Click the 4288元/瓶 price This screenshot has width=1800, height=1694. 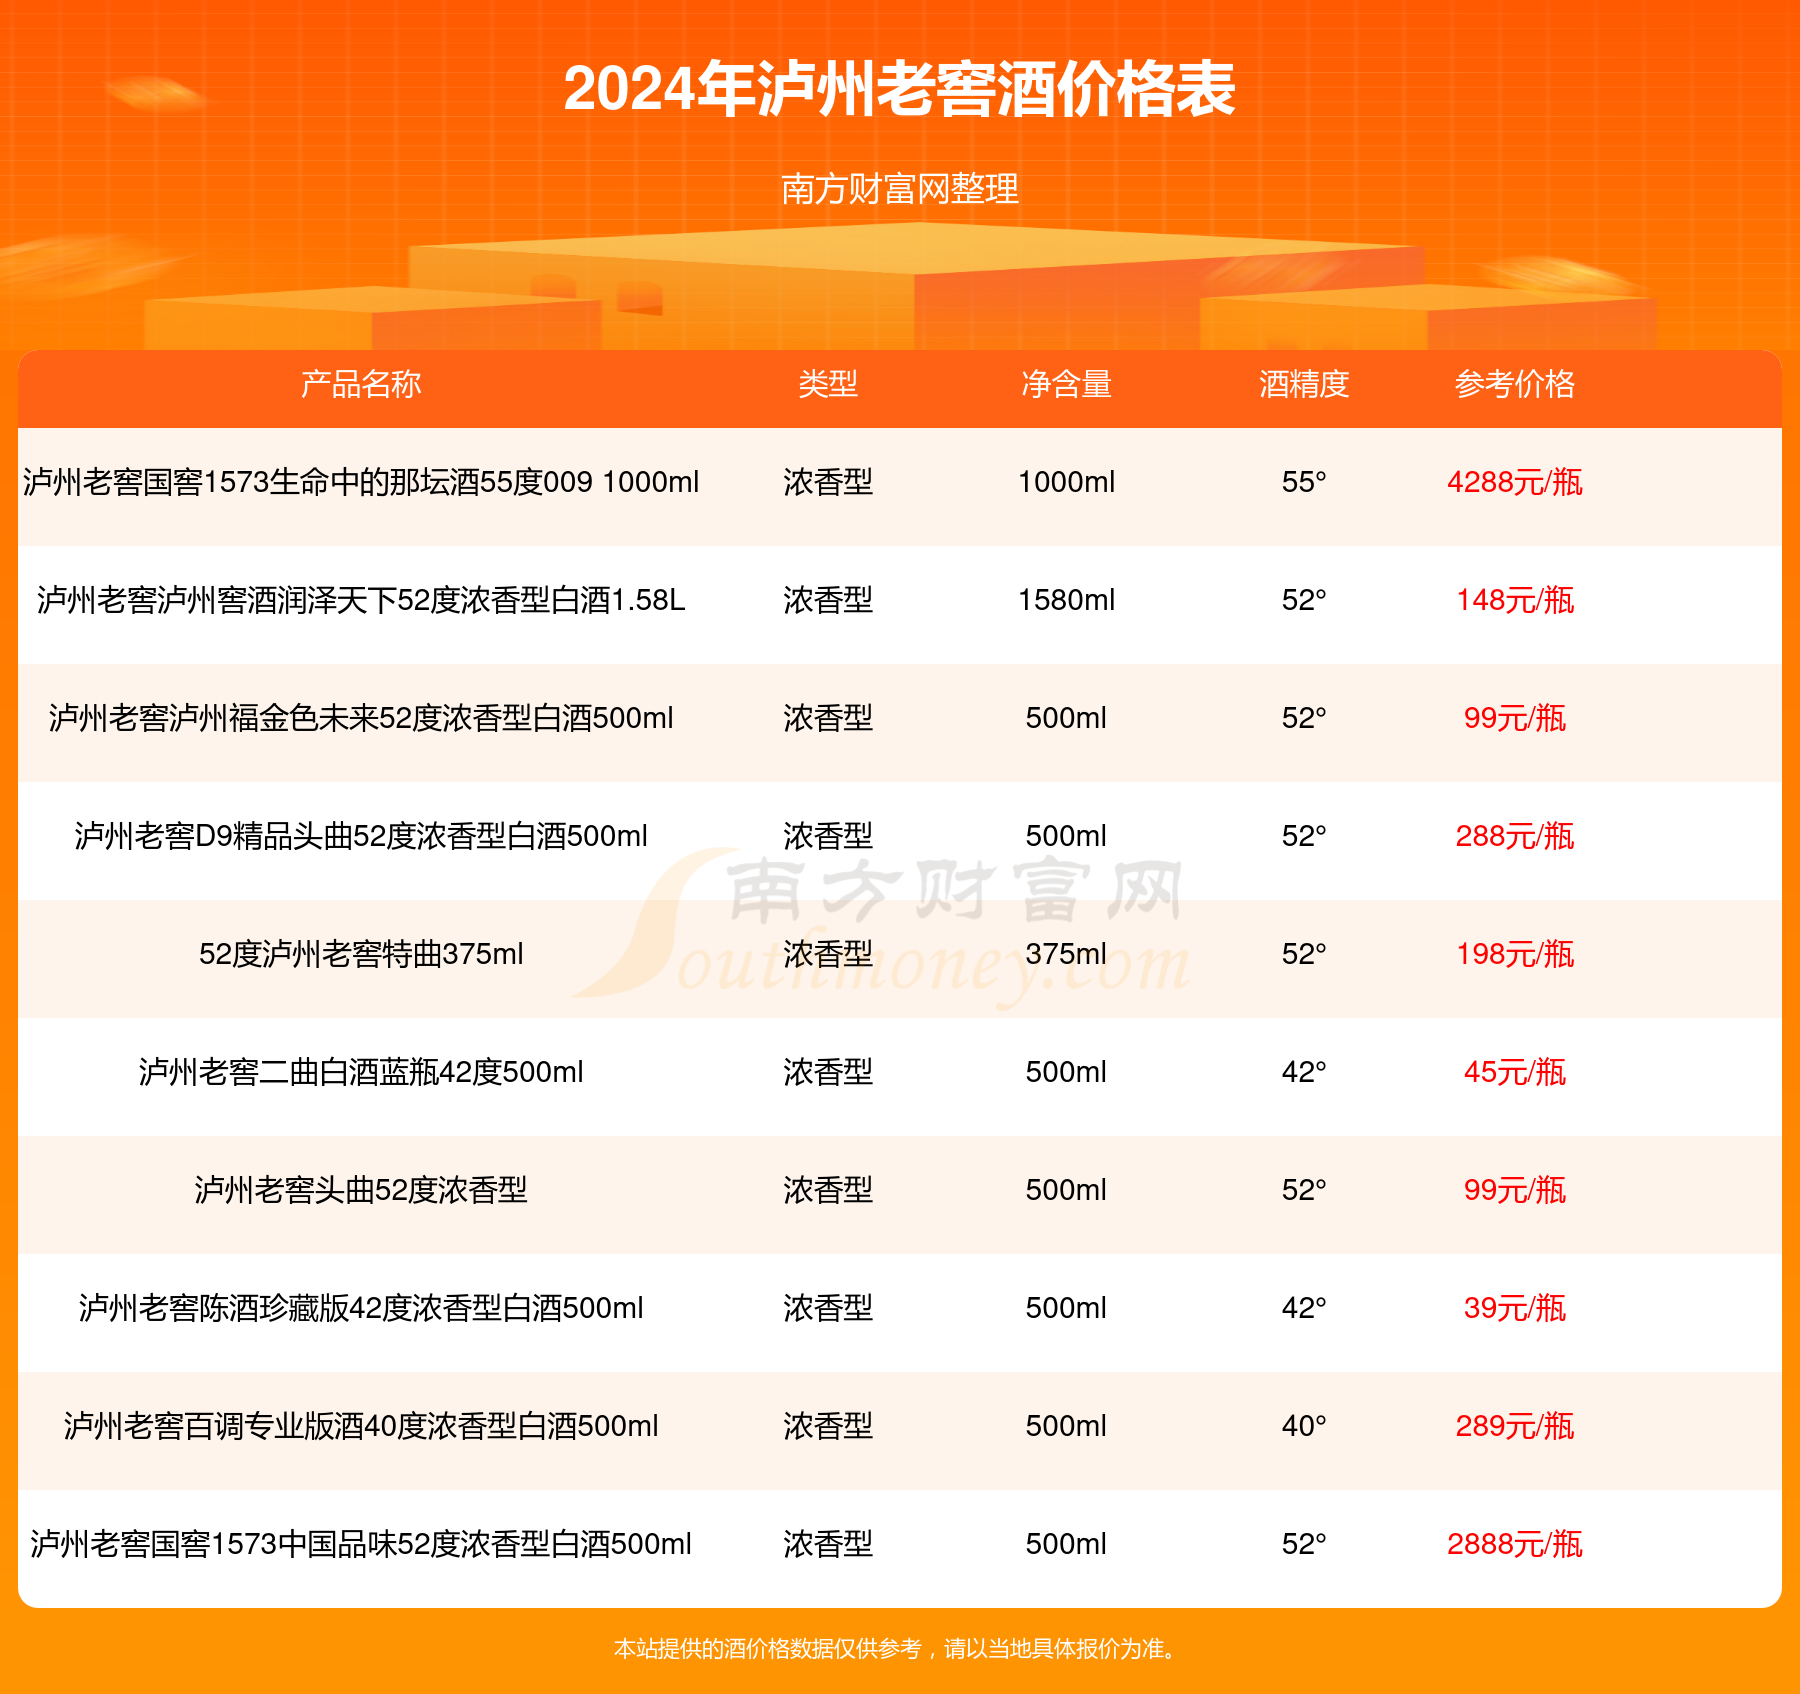point(1515,482)
